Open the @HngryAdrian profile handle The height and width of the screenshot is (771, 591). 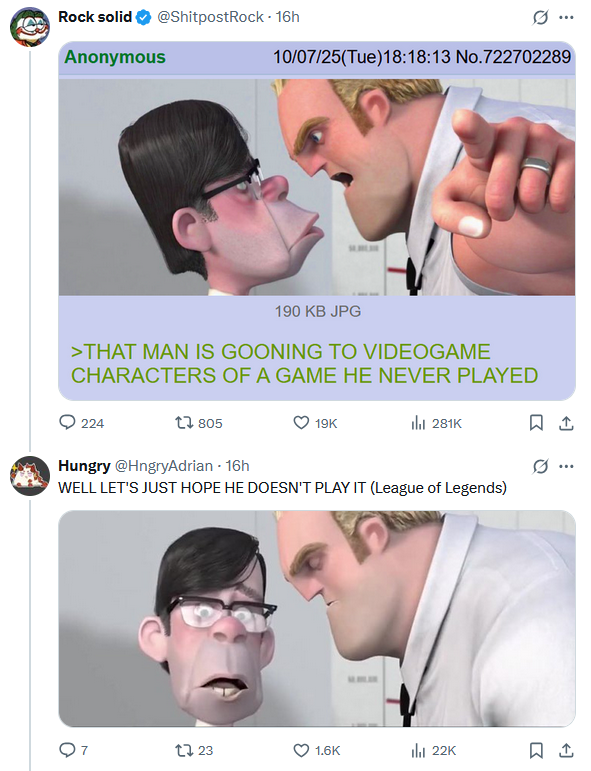click(x=164, y=465)
